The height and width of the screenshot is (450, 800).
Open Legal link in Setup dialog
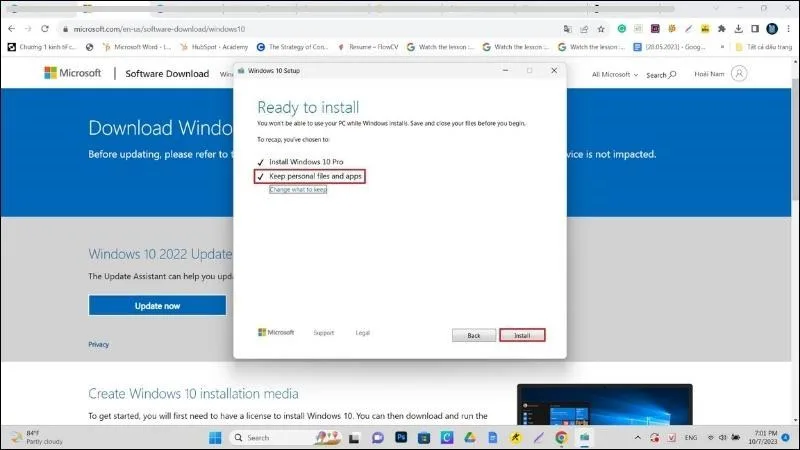[362, 333]
